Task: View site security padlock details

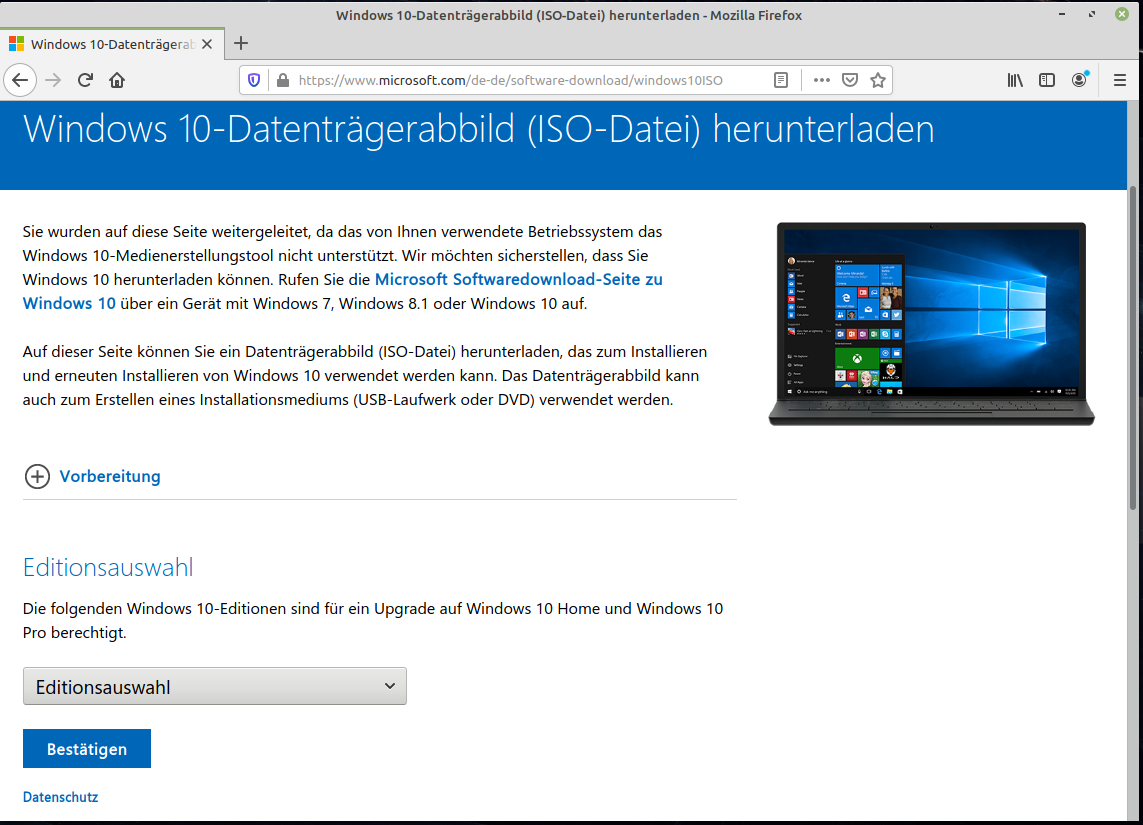Action: click(x=283, y=80)
